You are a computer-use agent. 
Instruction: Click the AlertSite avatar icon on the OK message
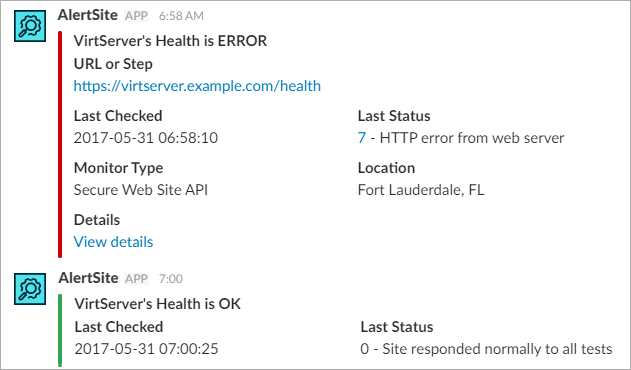tap(30, 289)
